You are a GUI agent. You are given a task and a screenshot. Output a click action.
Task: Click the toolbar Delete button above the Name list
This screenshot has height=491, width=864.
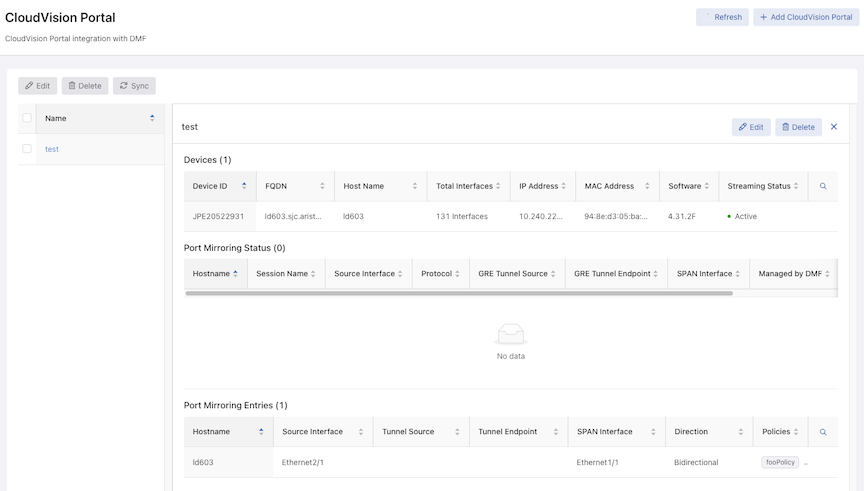85,86
